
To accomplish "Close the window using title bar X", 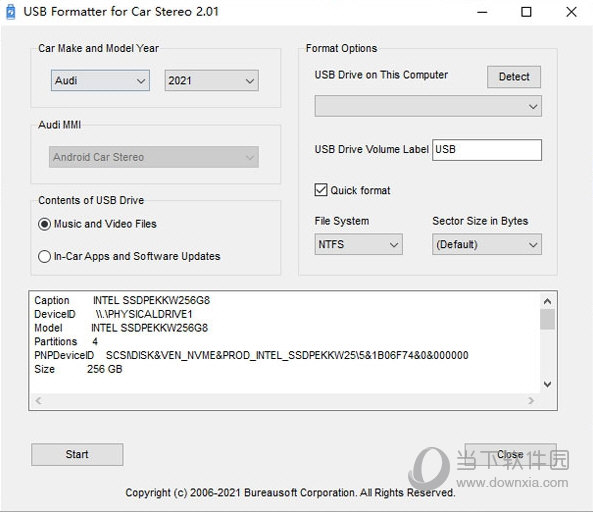I will (x=571, y=12).
